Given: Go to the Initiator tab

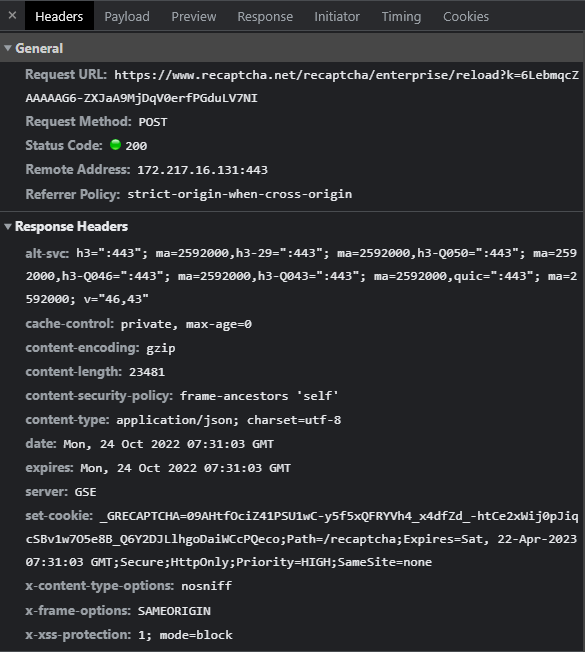Looking at the screenshot, I should [x=337, y=16].
